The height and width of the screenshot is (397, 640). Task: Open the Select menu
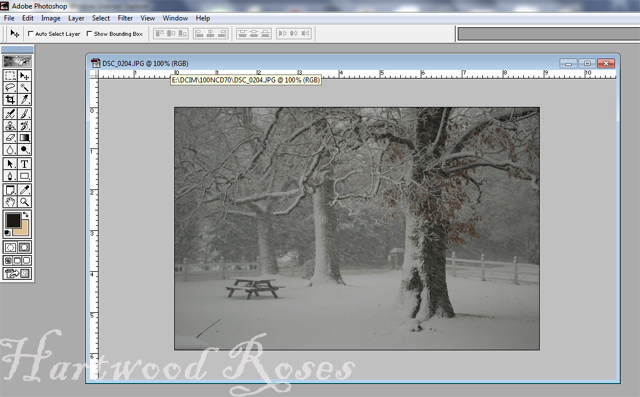pyautogui.click(x=101, y=18)
